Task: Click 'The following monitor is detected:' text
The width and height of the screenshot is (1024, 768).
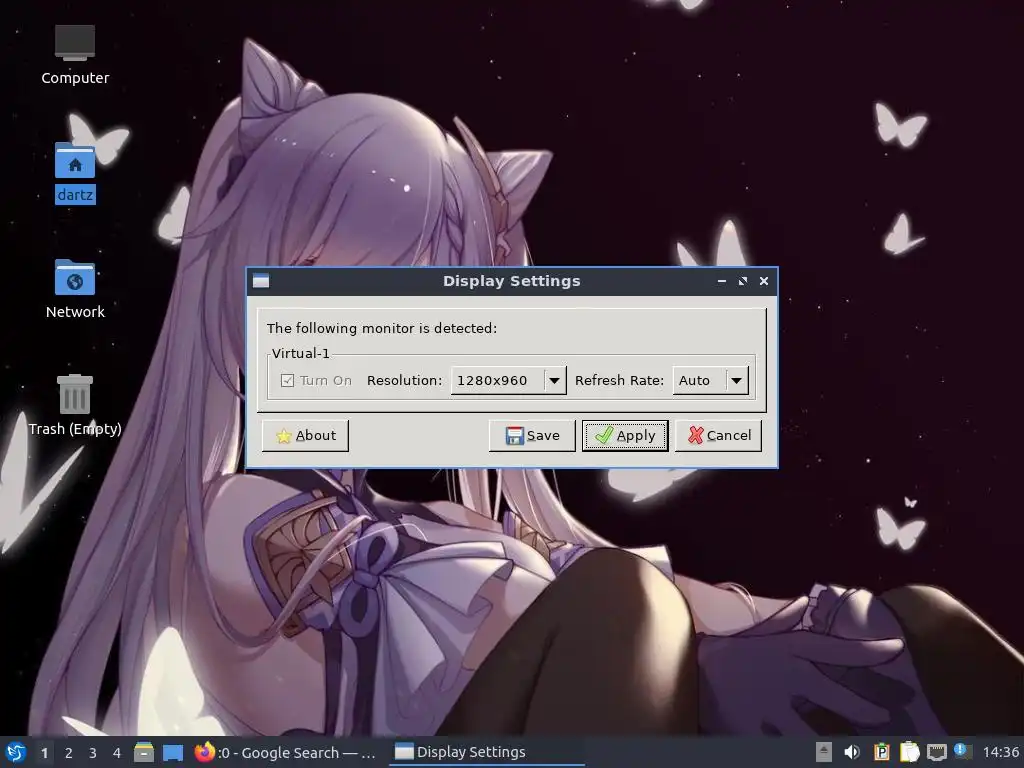Action: coord(381,328)
